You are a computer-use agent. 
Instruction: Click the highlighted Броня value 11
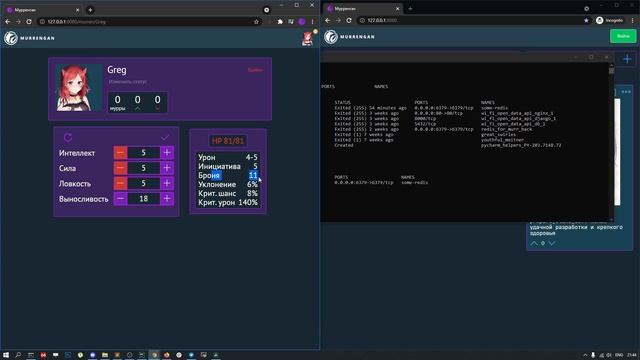coord(253,175)
